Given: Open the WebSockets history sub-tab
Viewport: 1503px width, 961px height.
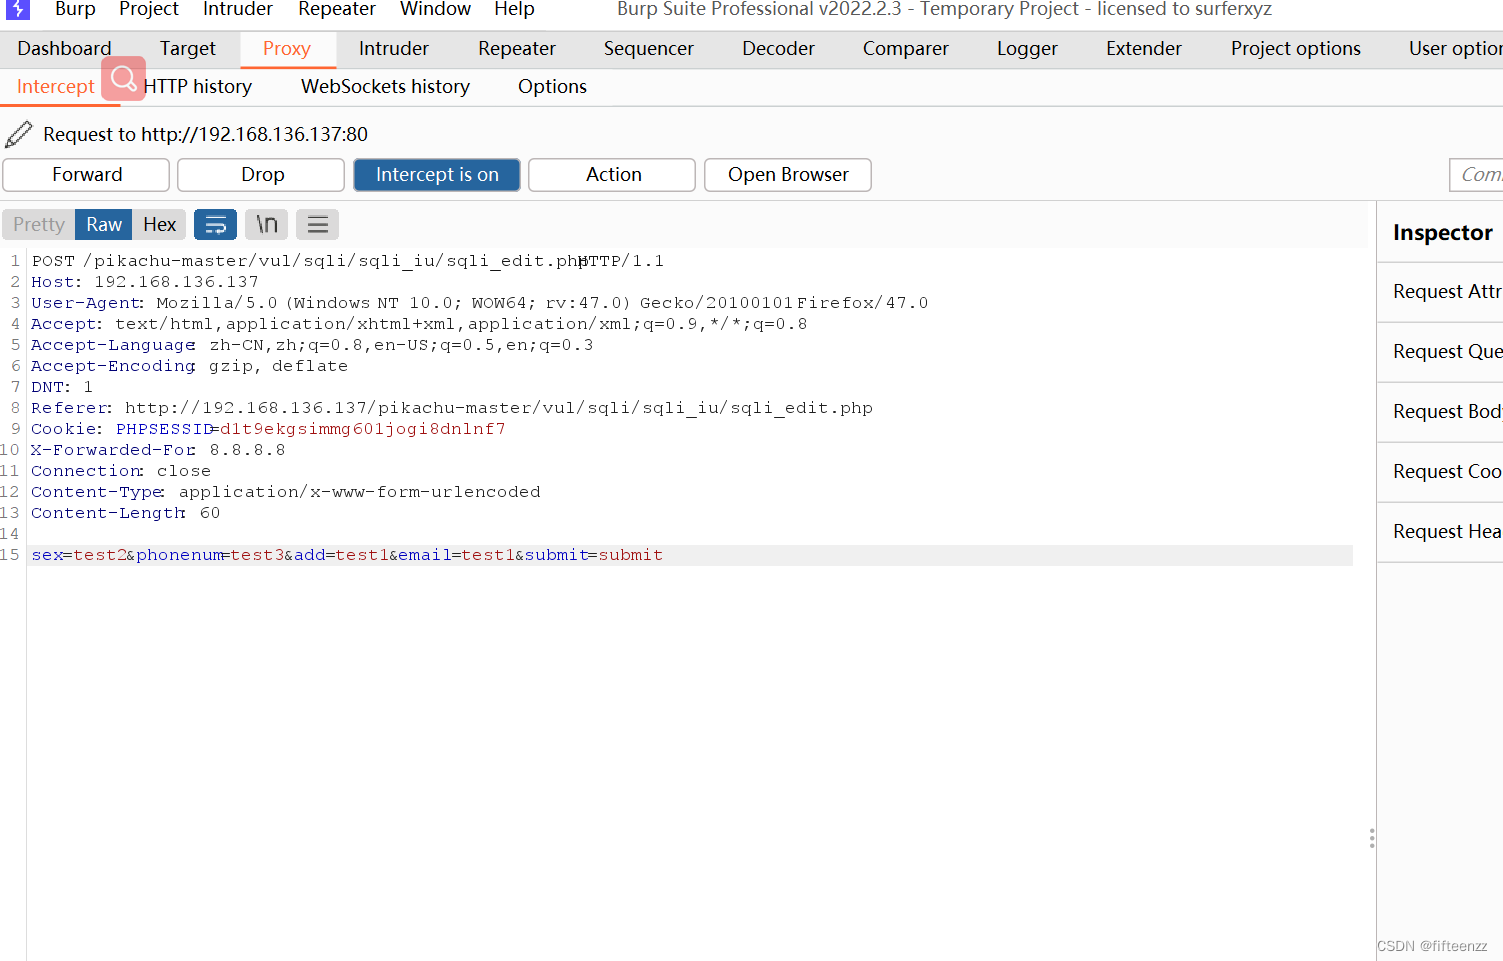Looking at the screenshot, I should [x=386, y=87].
